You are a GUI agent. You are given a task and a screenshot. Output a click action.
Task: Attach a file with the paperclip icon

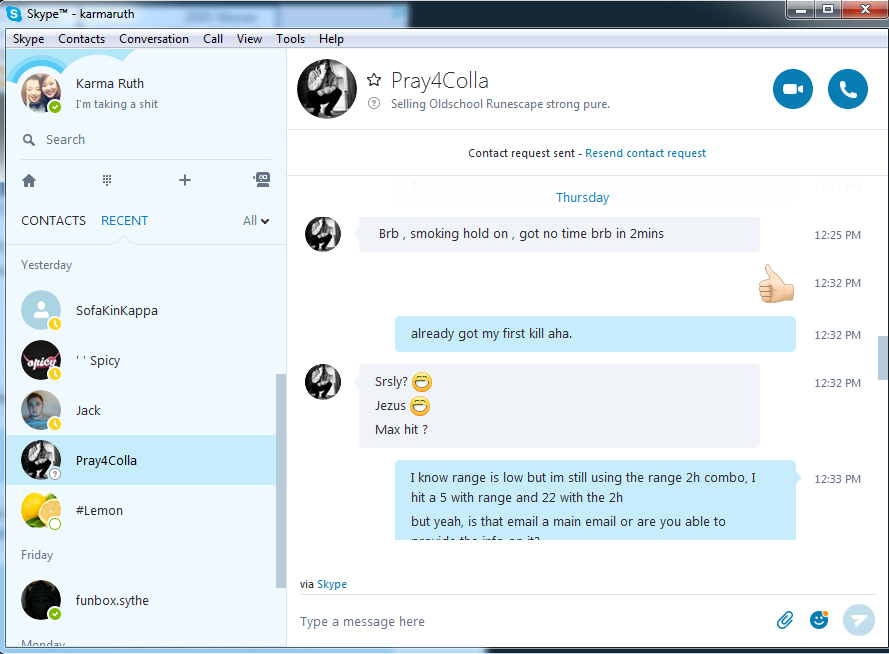[x=785, y=620]
